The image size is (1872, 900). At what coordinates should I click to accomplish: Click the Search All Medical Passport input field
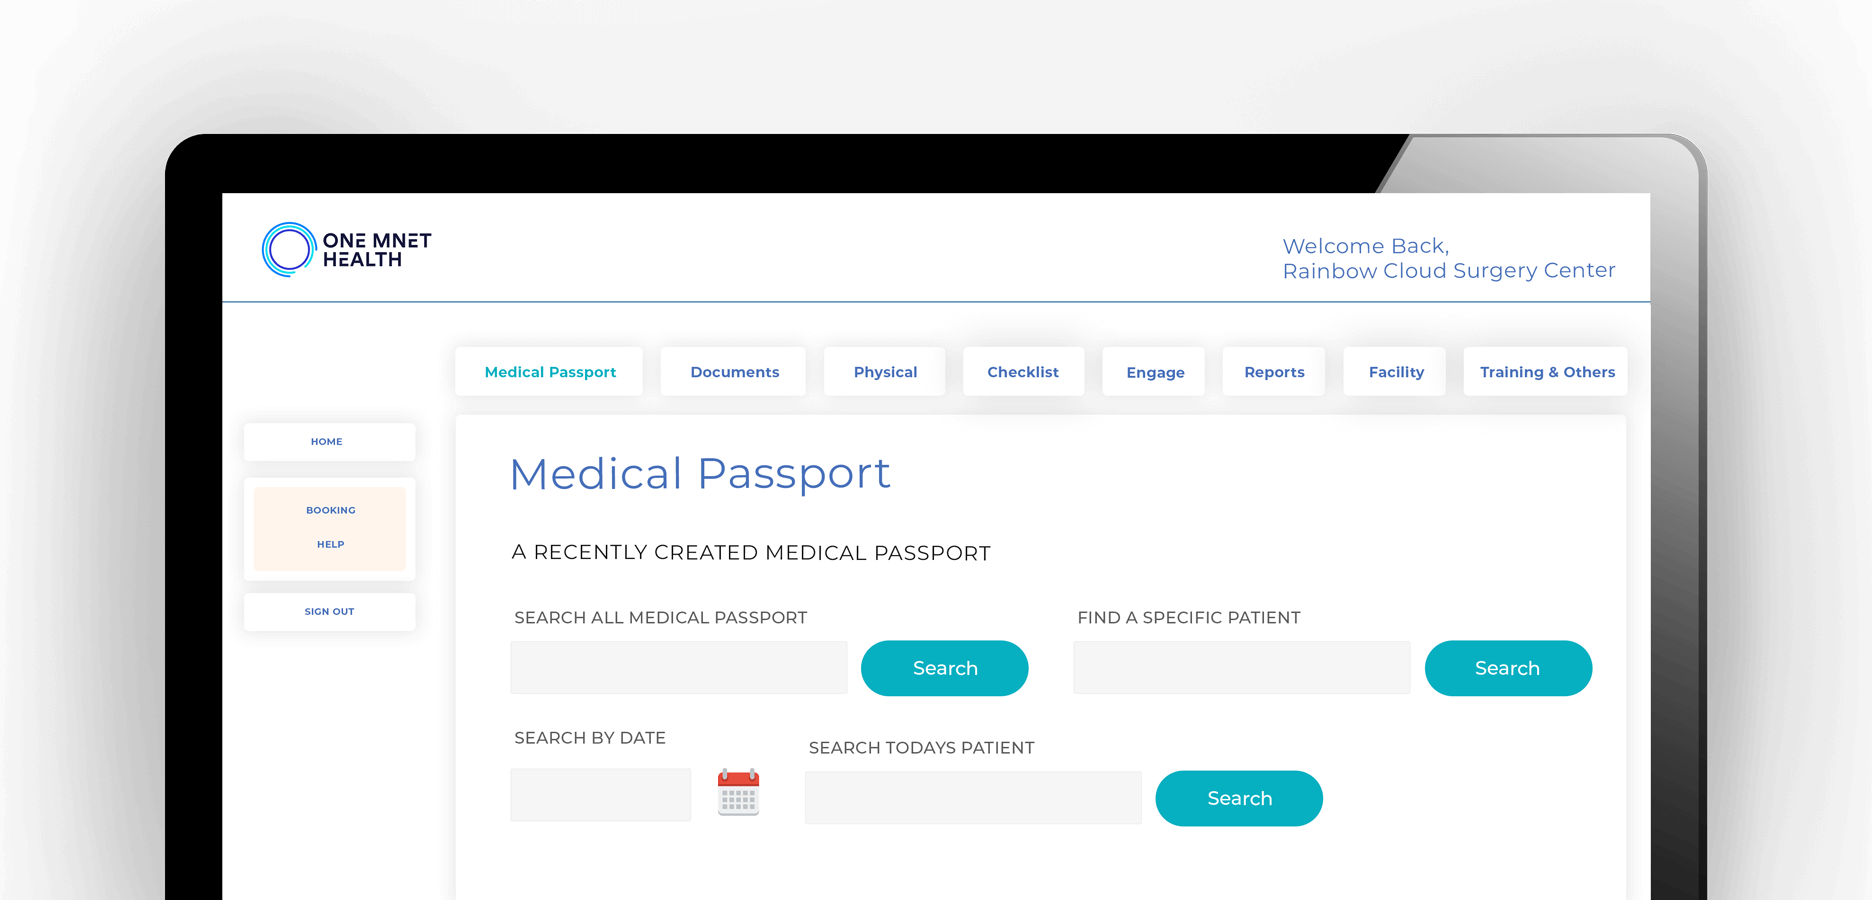coord(679,668)
